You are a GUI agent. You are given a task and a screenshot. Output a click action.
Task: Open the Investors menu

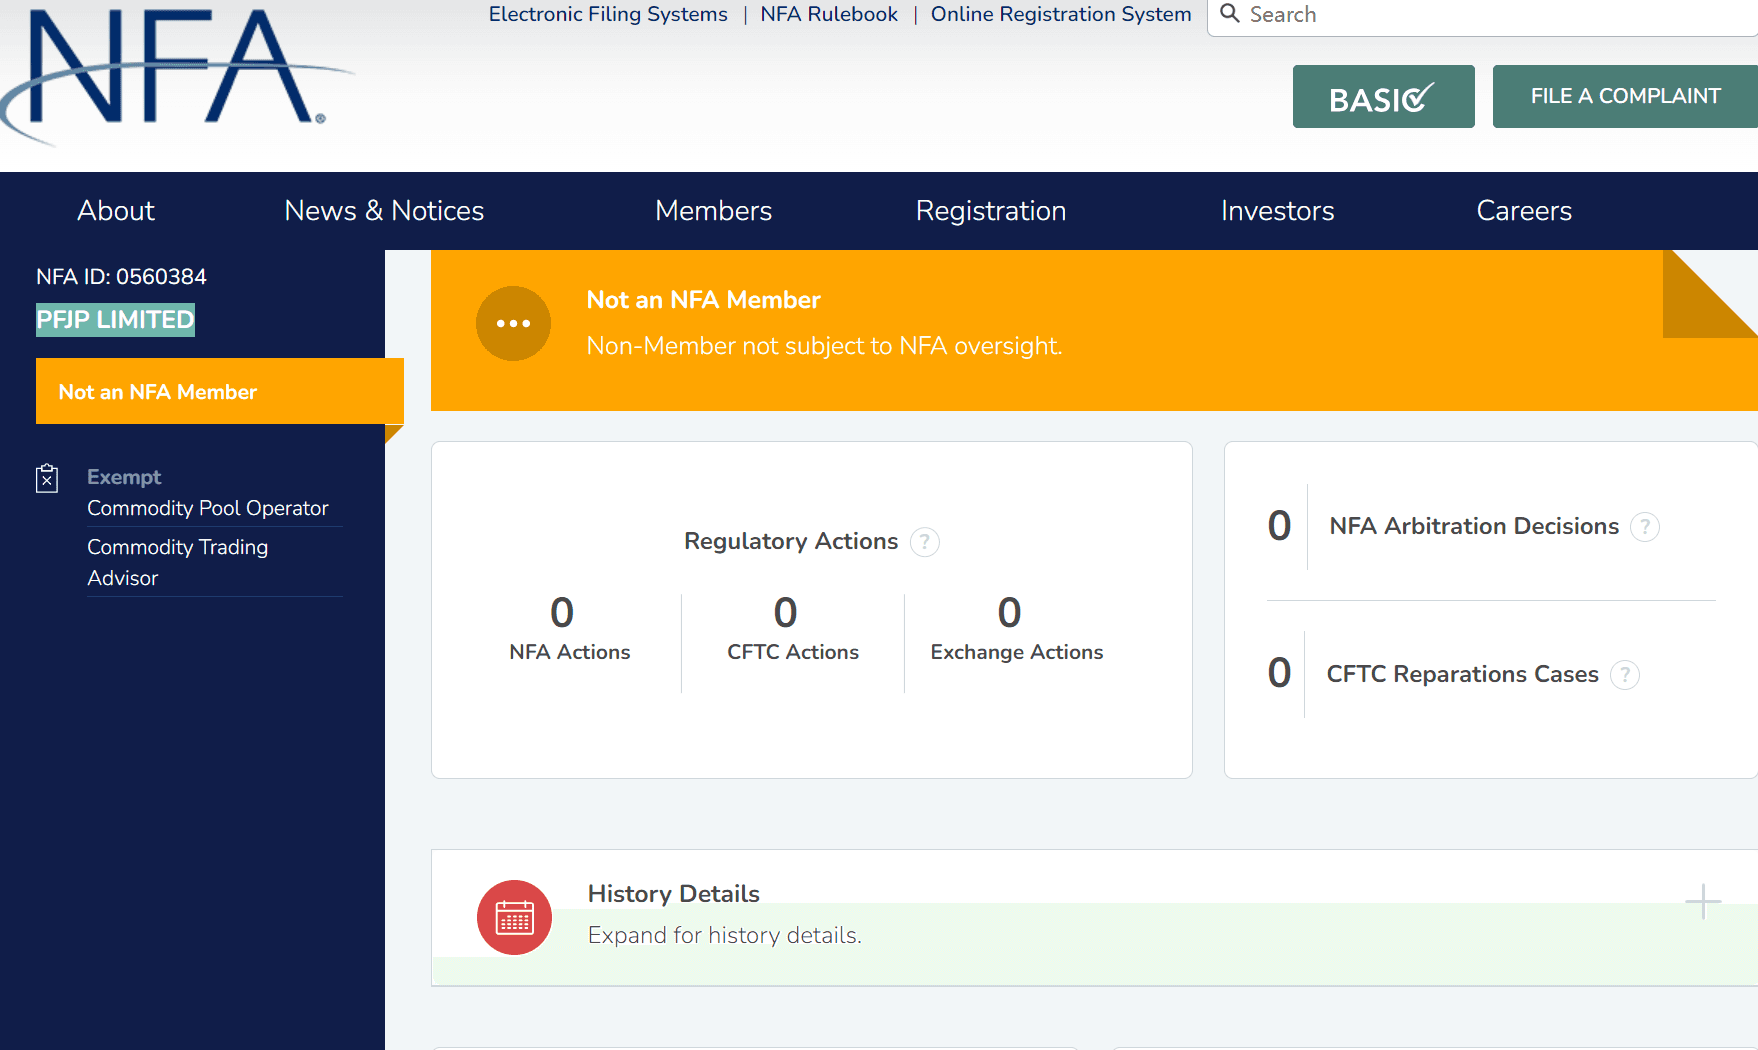point(1277,211)
